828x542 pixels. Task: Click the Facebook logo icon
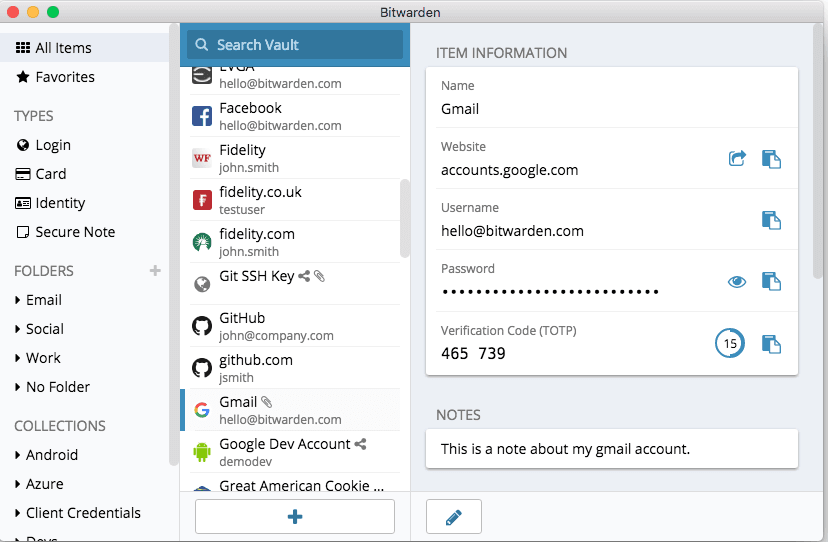[202, 116]
